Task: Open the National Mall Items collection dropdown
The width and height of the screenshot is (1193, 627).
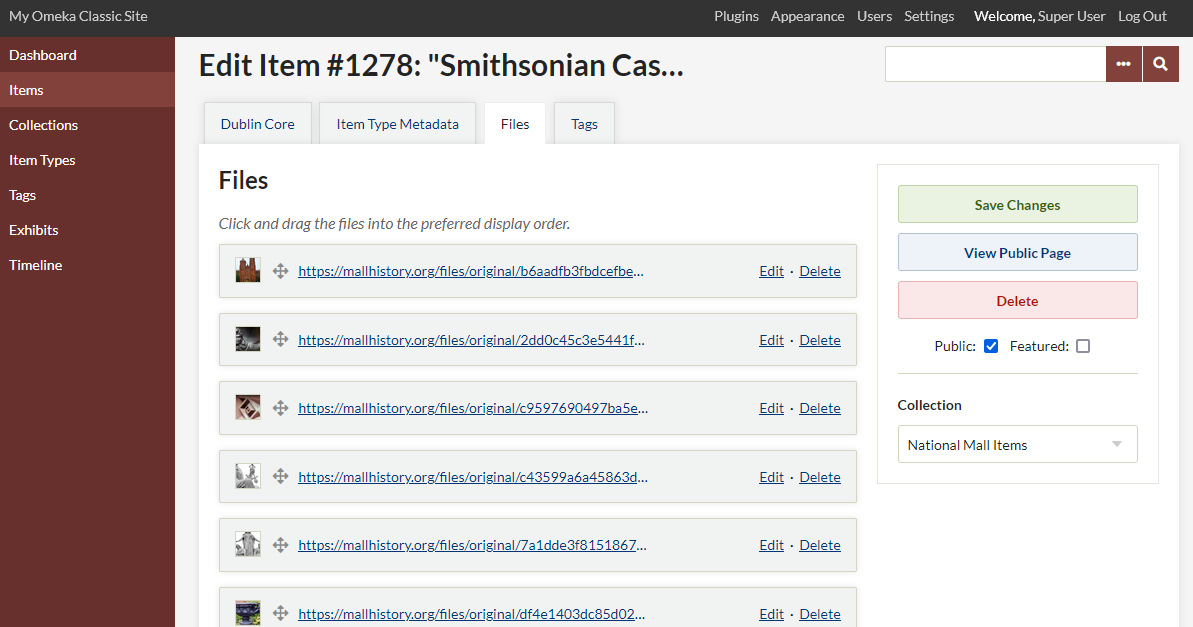Action: coord(1017,443)
